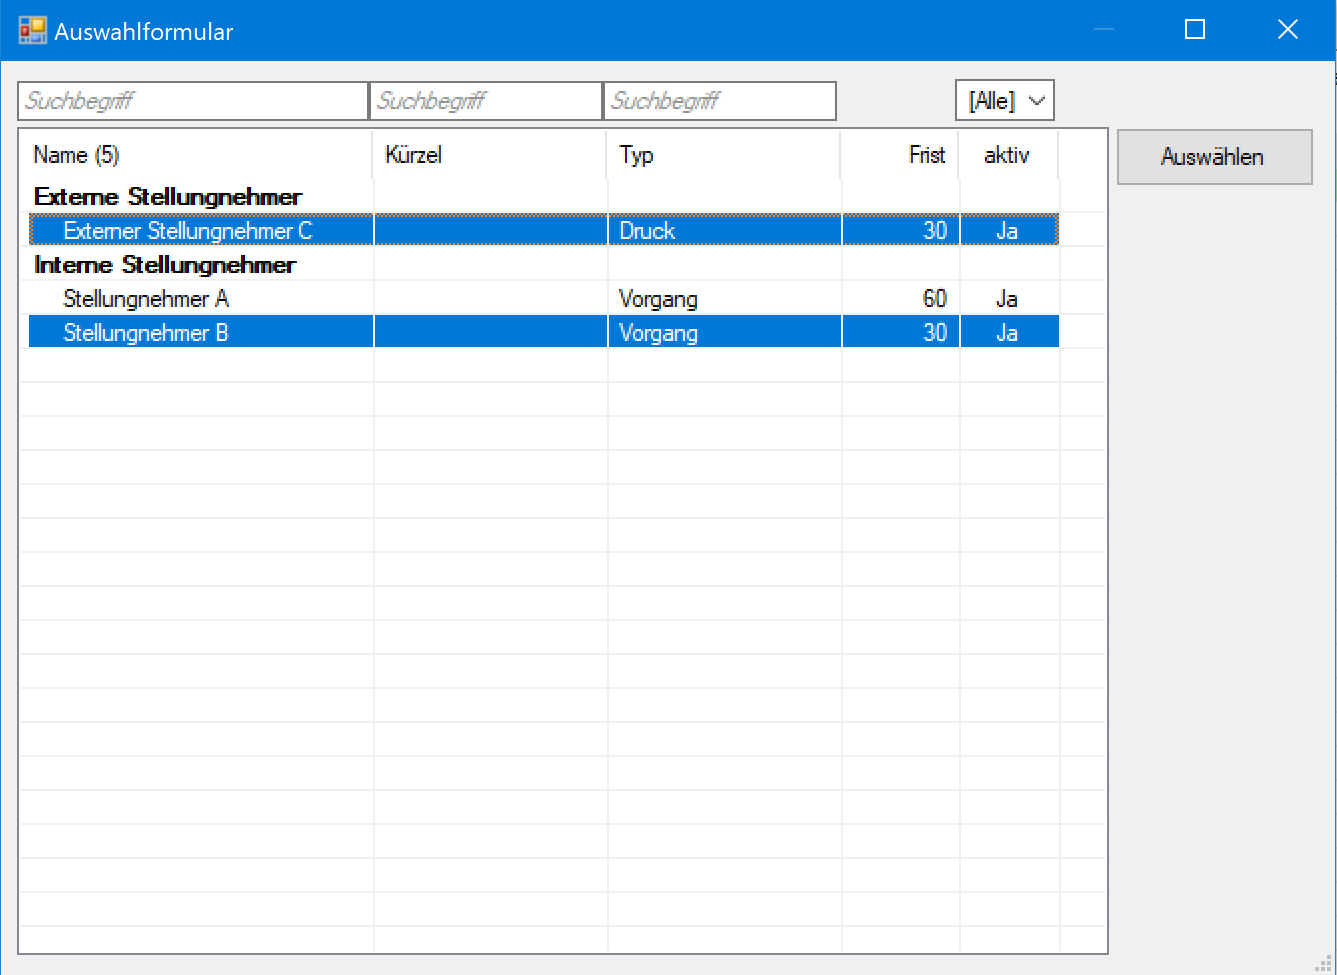Viewport: 1337px width, 975px height.
Task: Sort list by aktiv column header
Action: click(1007, 155)
